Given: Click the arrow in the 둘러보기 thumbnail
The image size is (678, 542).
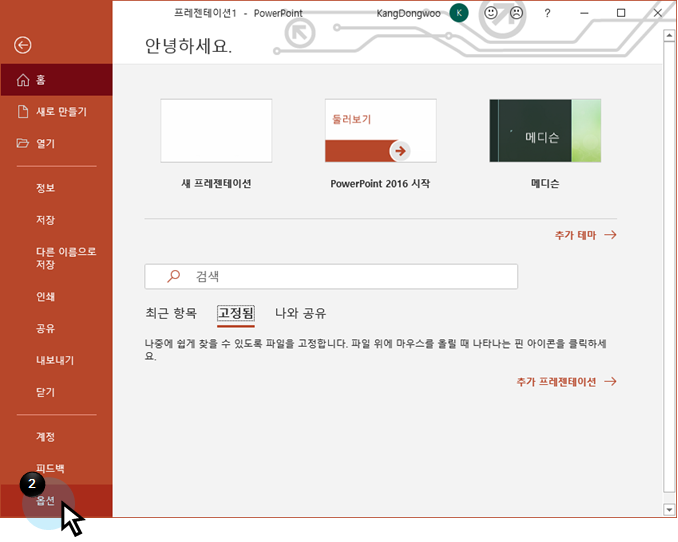Looking at the screenshot, I should (400, 151).
